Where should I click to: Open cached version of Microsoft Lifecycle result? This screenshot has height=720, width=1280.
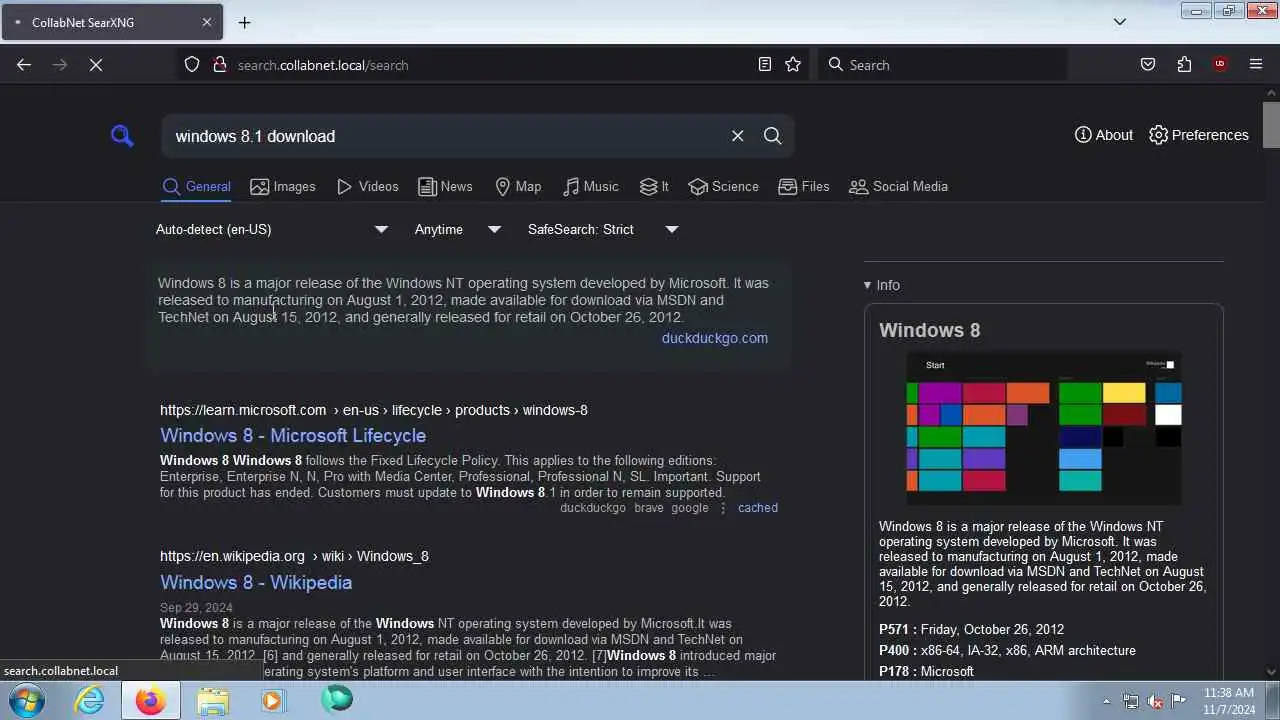(758, 508)
